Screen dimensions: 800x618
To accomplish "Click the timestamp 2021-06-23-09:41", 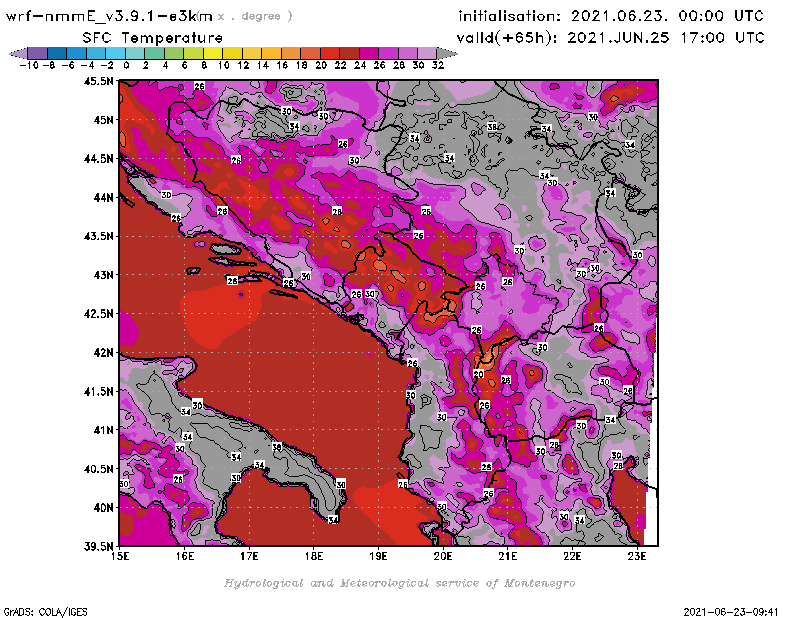I will click(731, 612).
